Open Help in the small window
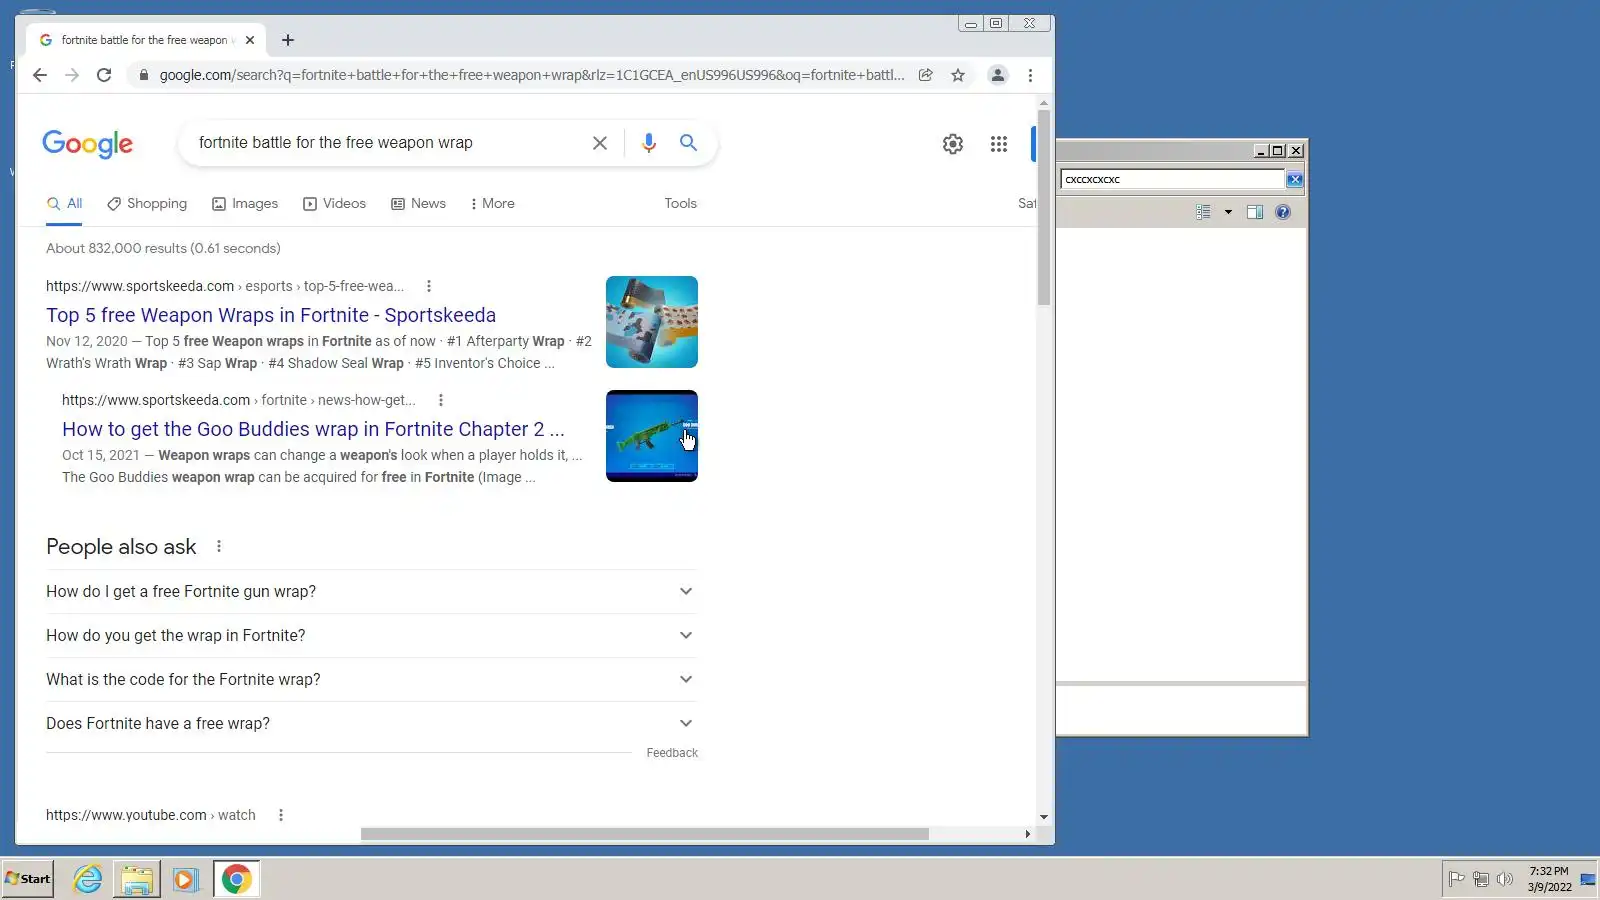The image size is (1600, 900). [x=1283, y=212]
